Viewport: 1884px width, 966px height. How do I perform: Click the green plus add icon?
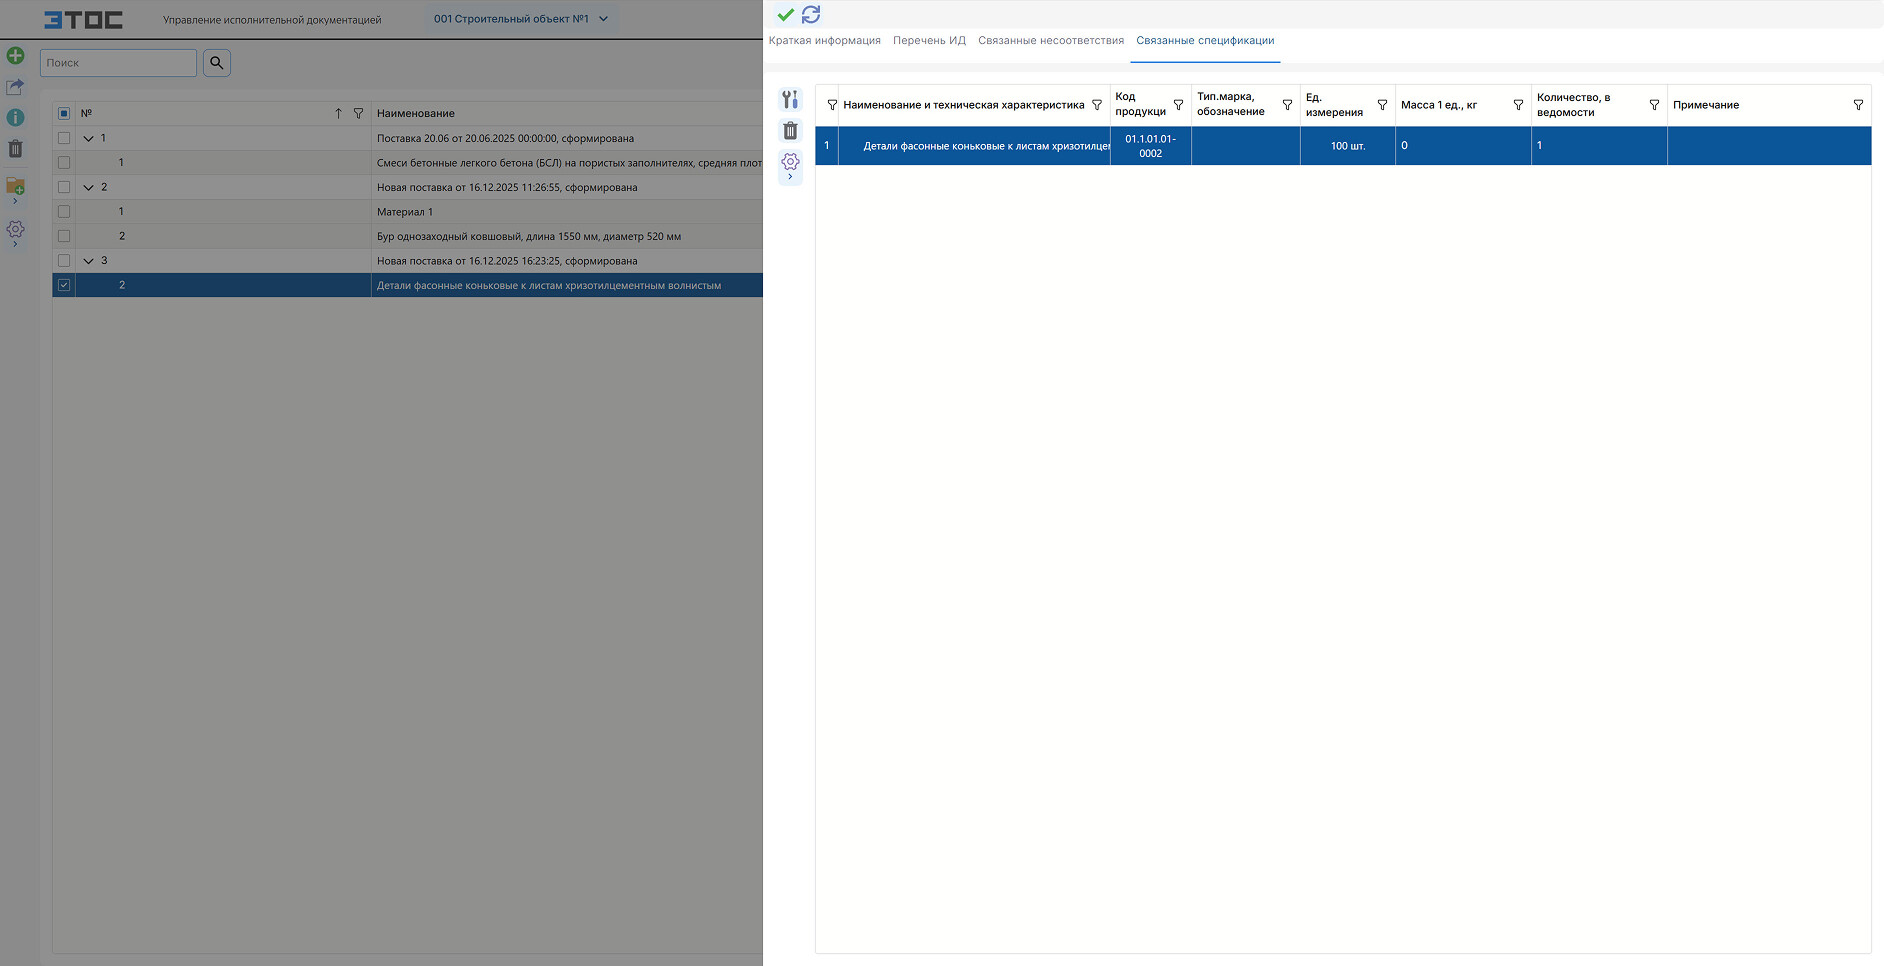click(15, 56)
